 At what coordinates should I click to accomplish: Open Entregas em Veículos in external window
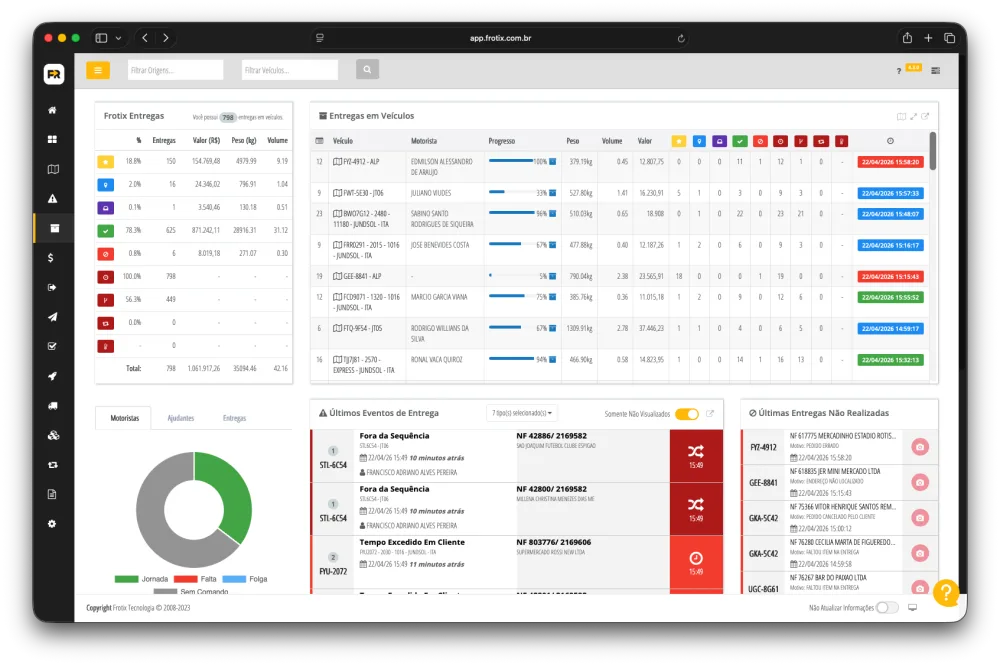925,116
